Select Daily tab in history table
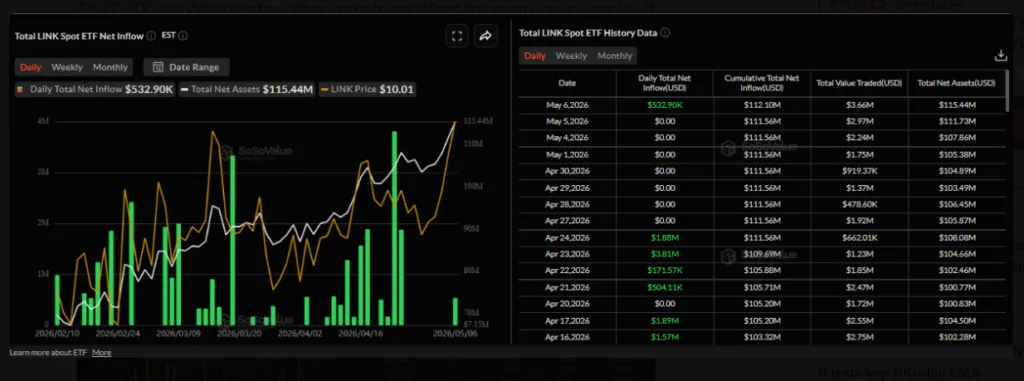This screenshot has width=1024, height=381. click(x=535, y=56)
